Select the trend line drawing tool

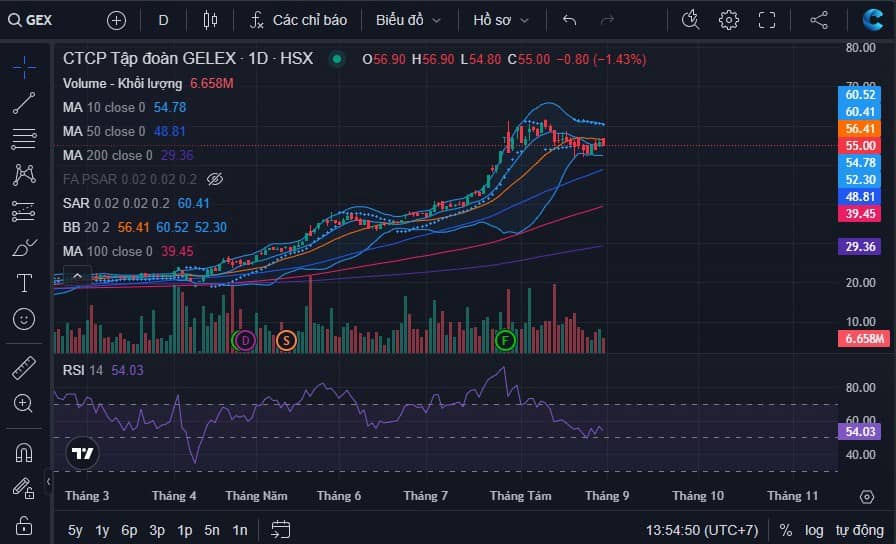click(x=24, y=103)
